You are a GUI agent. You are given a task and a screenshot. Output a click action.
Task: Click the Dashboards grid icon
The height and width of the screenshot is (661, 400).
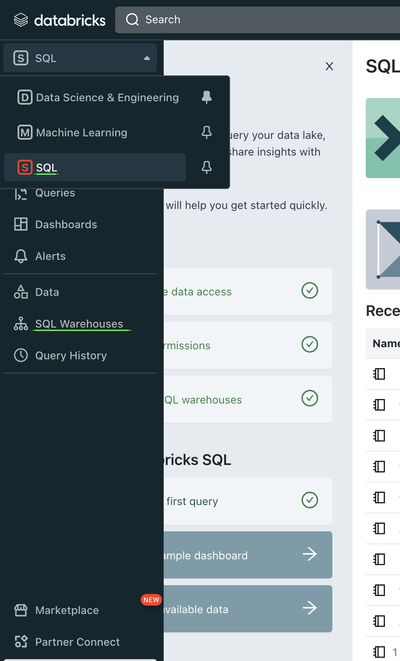point(21,224)
